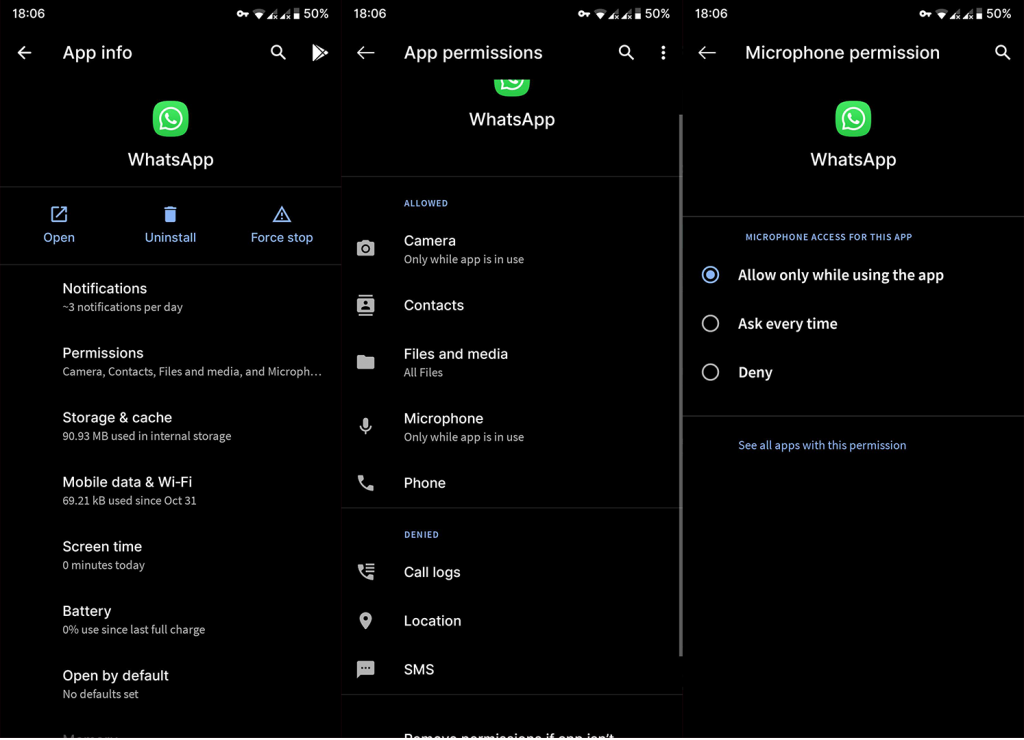Viewport: 1024px width, 740px height.
Task: Tap the DENIED section header
Action: pos(421,534)
